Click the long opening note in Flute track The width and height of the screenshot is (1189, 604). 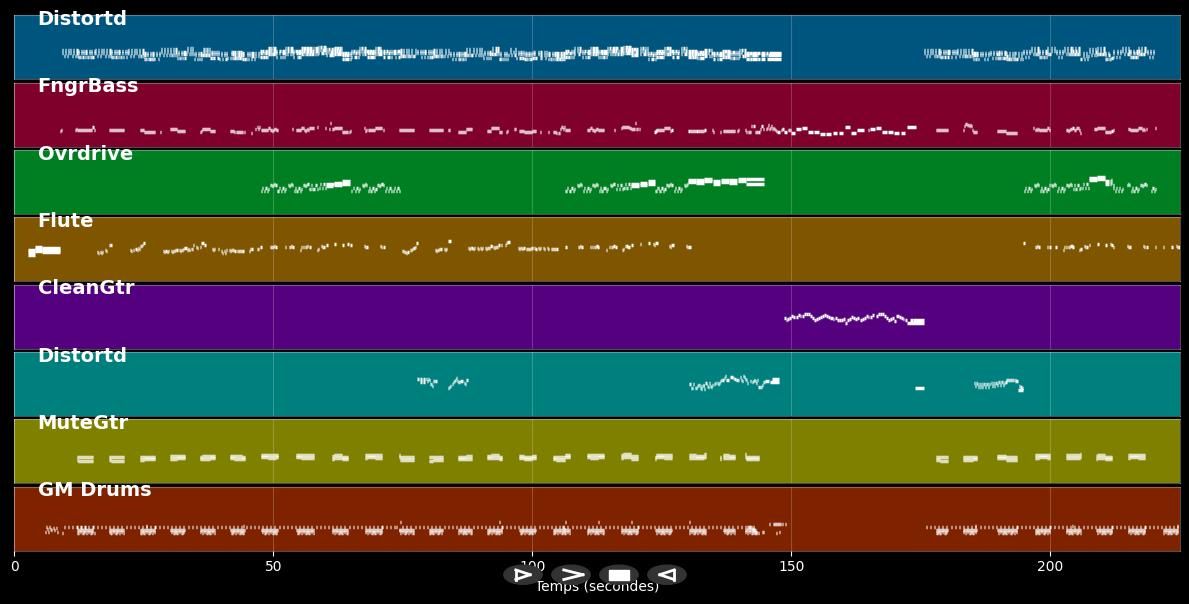46,250
